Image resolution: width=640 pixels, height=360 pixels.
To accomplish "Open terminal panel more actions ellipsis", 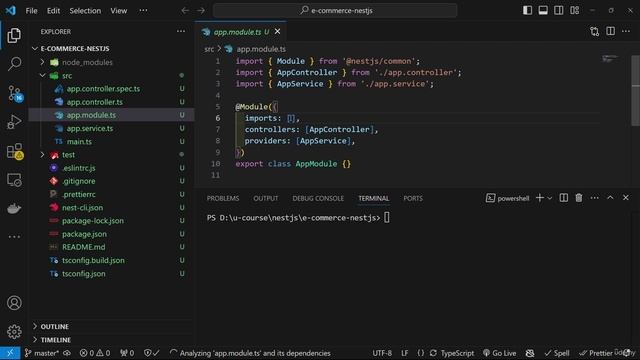I will point(594,198).
